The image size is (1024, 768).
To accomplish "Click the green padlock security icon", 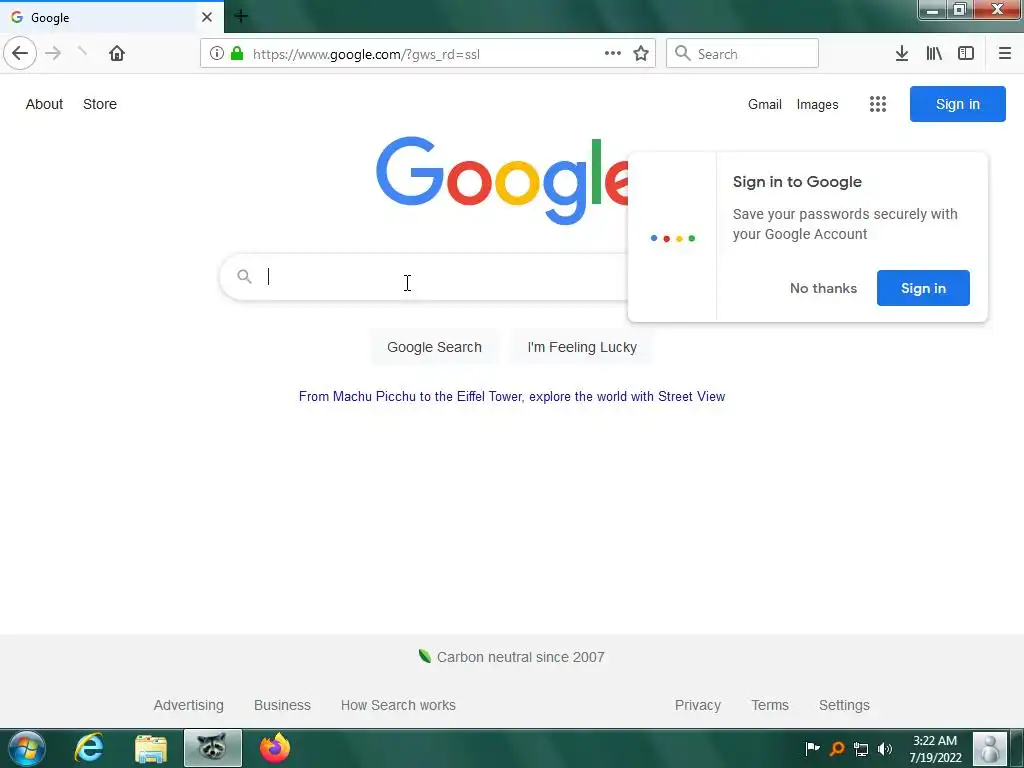I will point(237,53).
